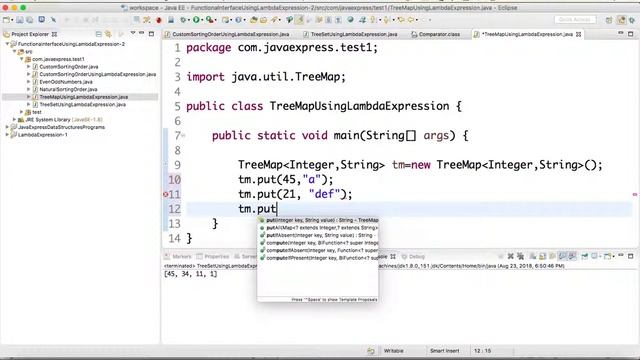Expand the test package node
Screen dimensions: 640x360
click(x=22, y=112)
